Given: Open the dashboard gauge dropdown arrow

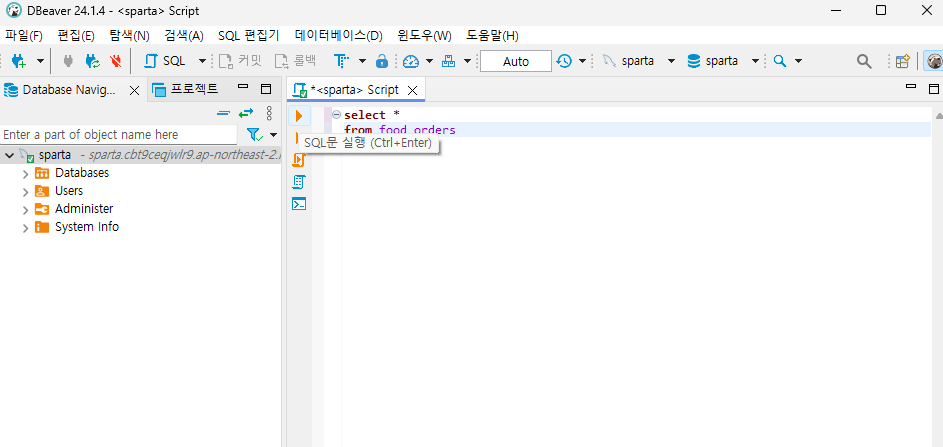Looking at the screenshot, I should (x=429, y=61).
